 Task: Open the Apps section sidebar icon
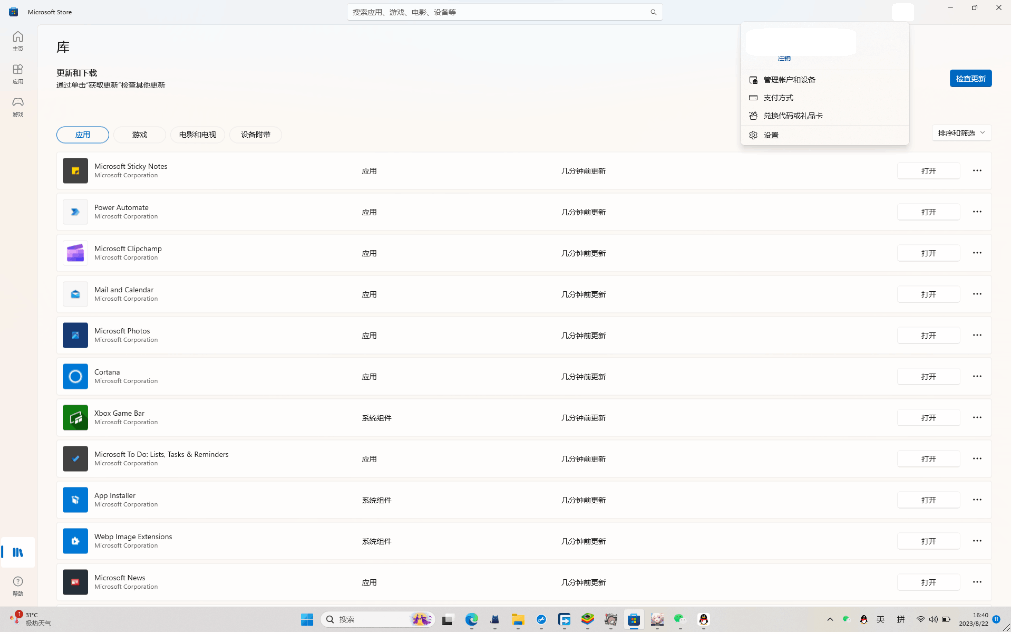click(17, 74)
